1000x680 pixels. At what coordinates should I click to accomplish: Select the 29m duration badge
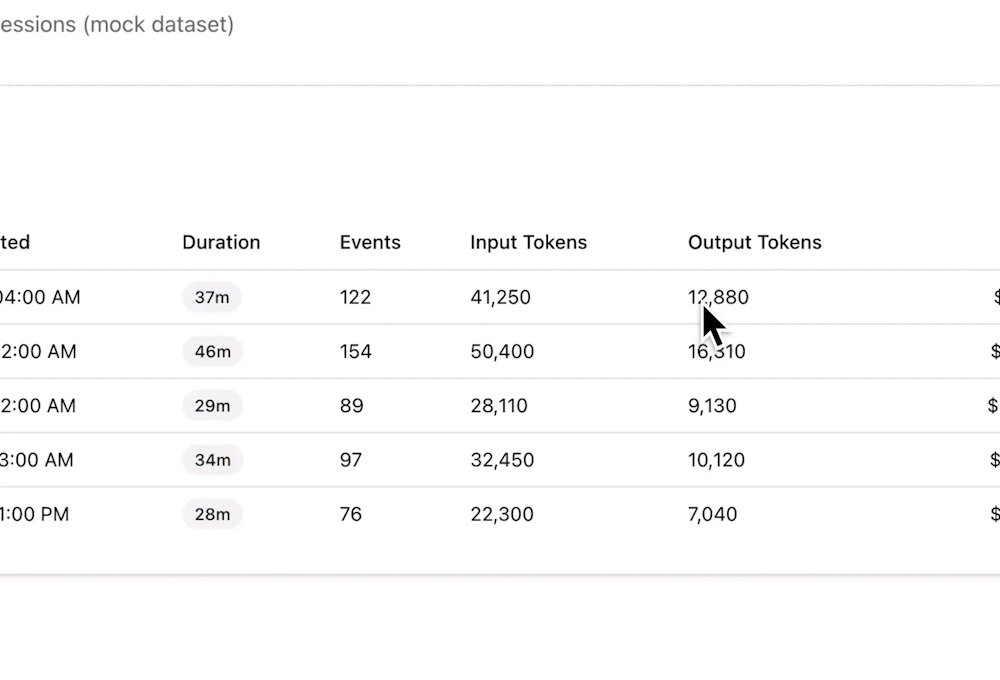point(212,406)
